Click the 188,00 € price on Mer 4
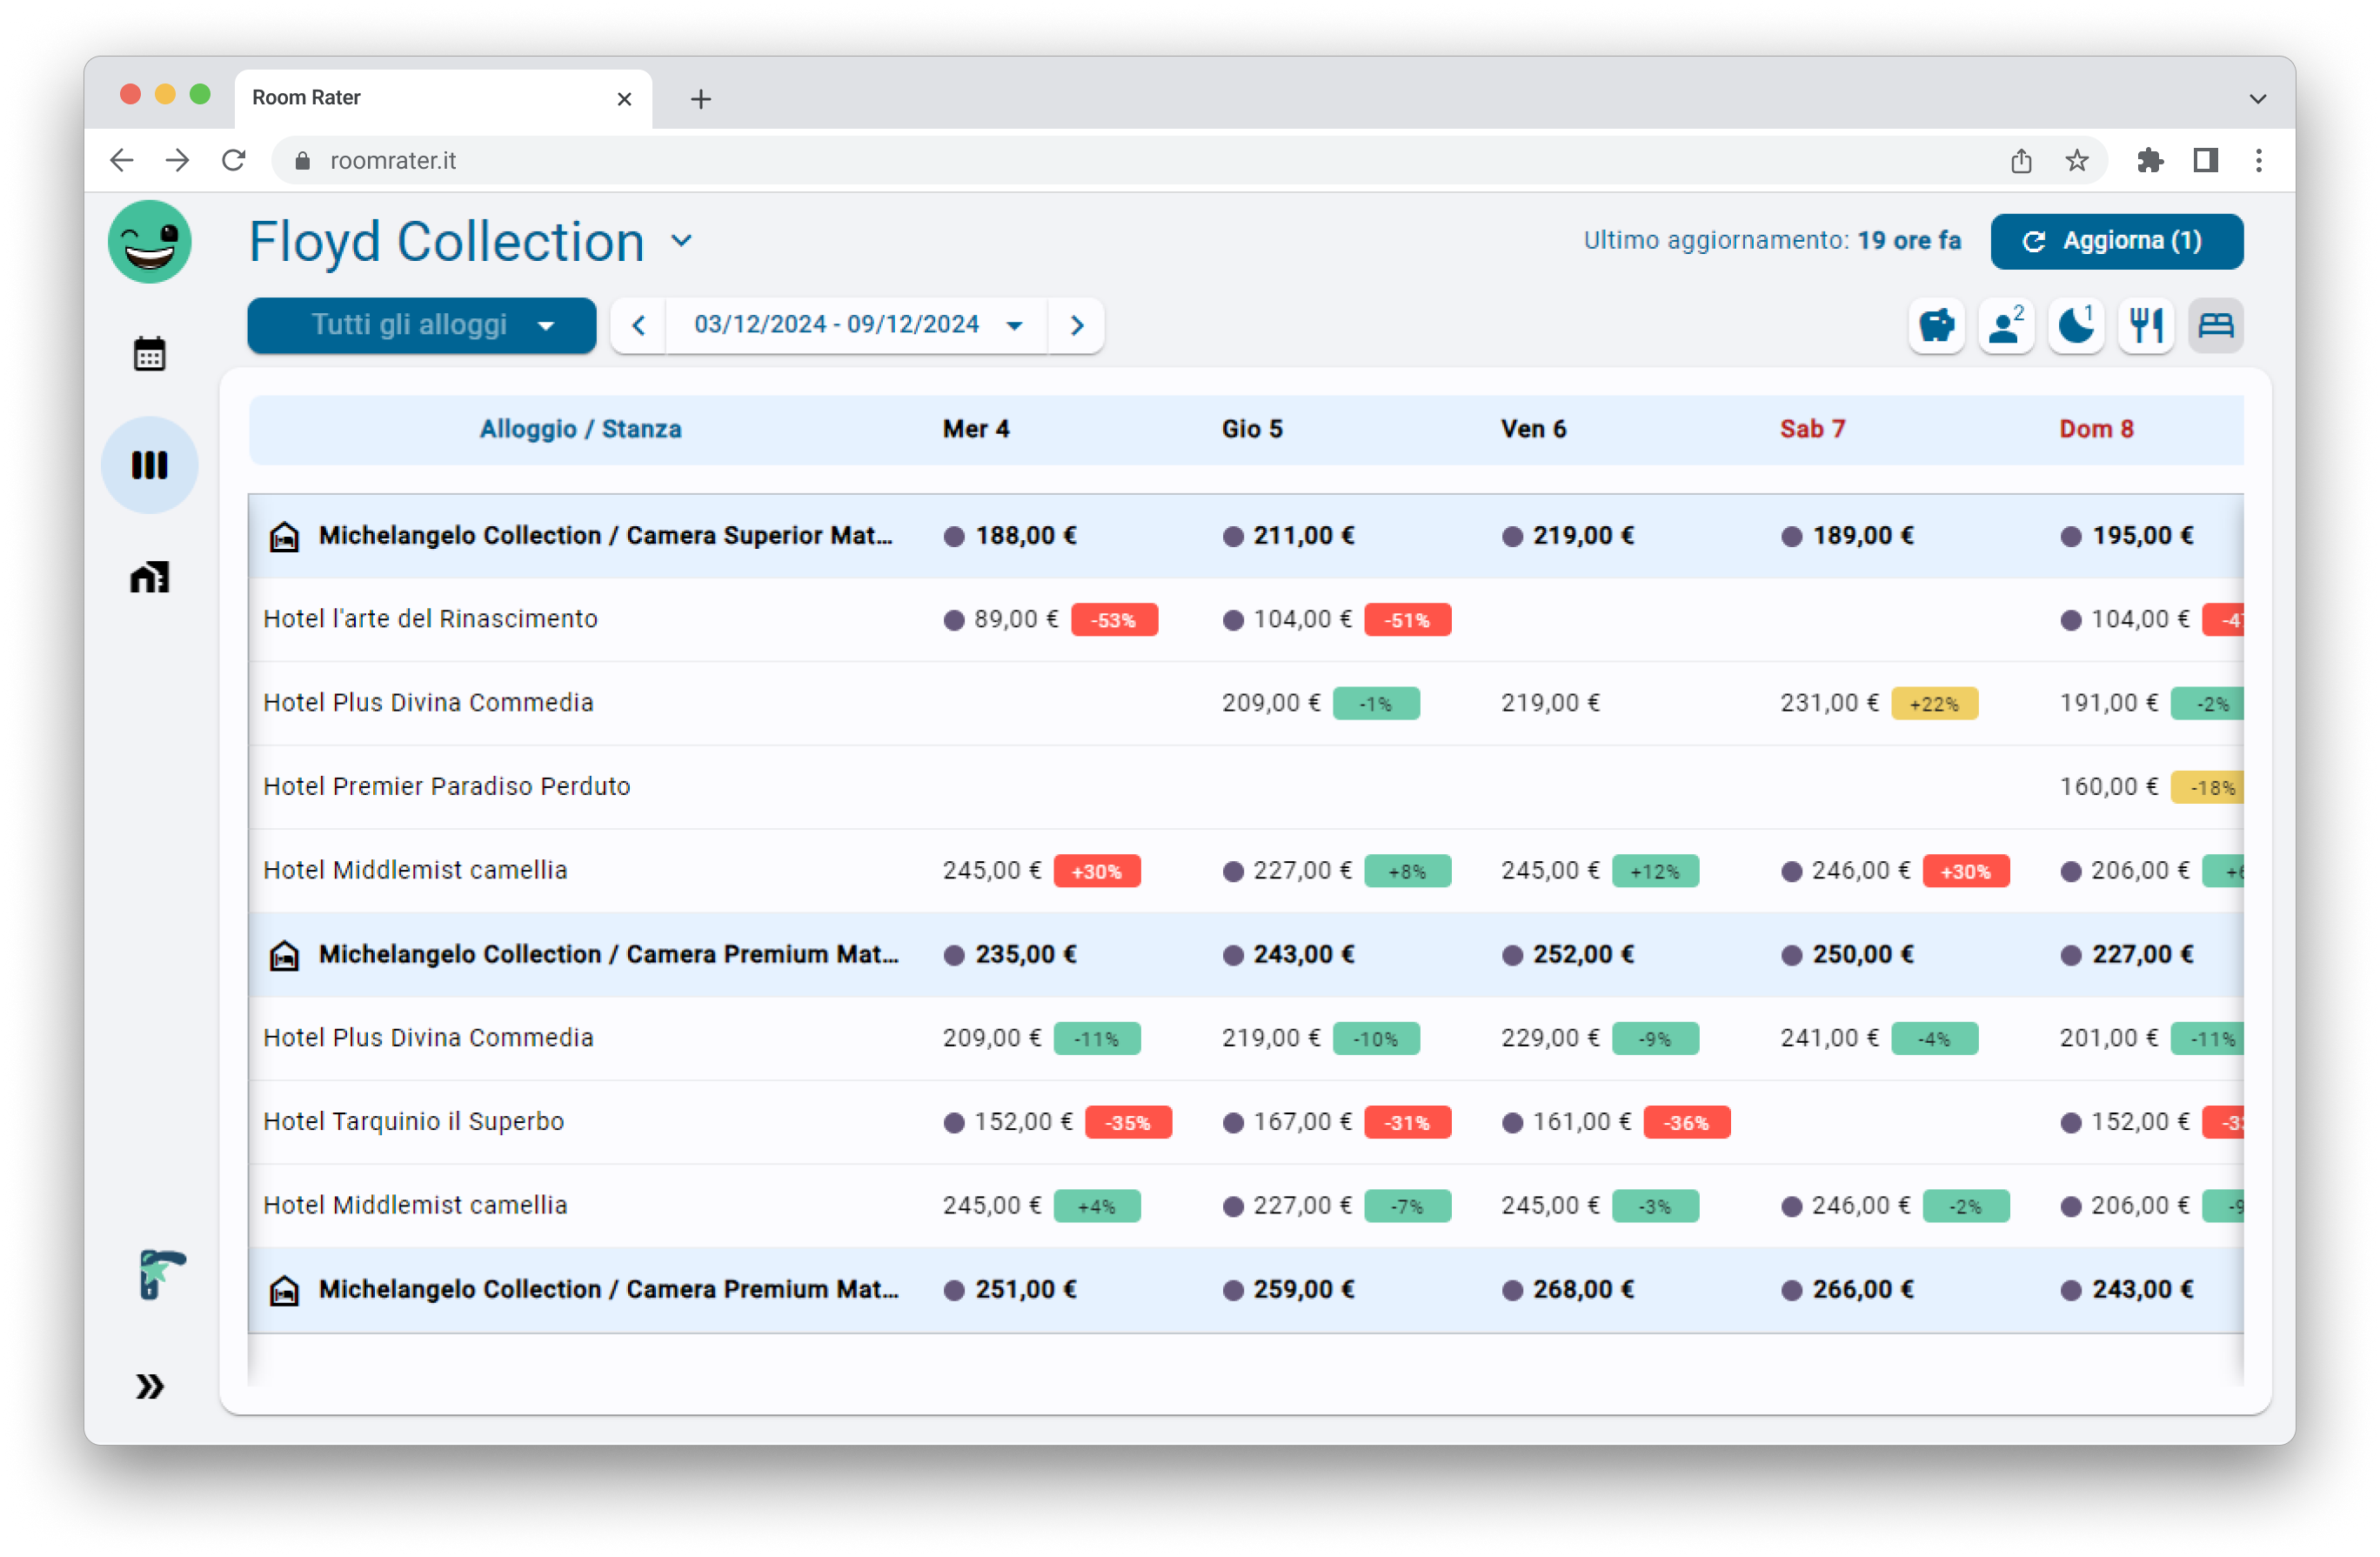Screen dimensions: 2380x1557 (1026, 536)
